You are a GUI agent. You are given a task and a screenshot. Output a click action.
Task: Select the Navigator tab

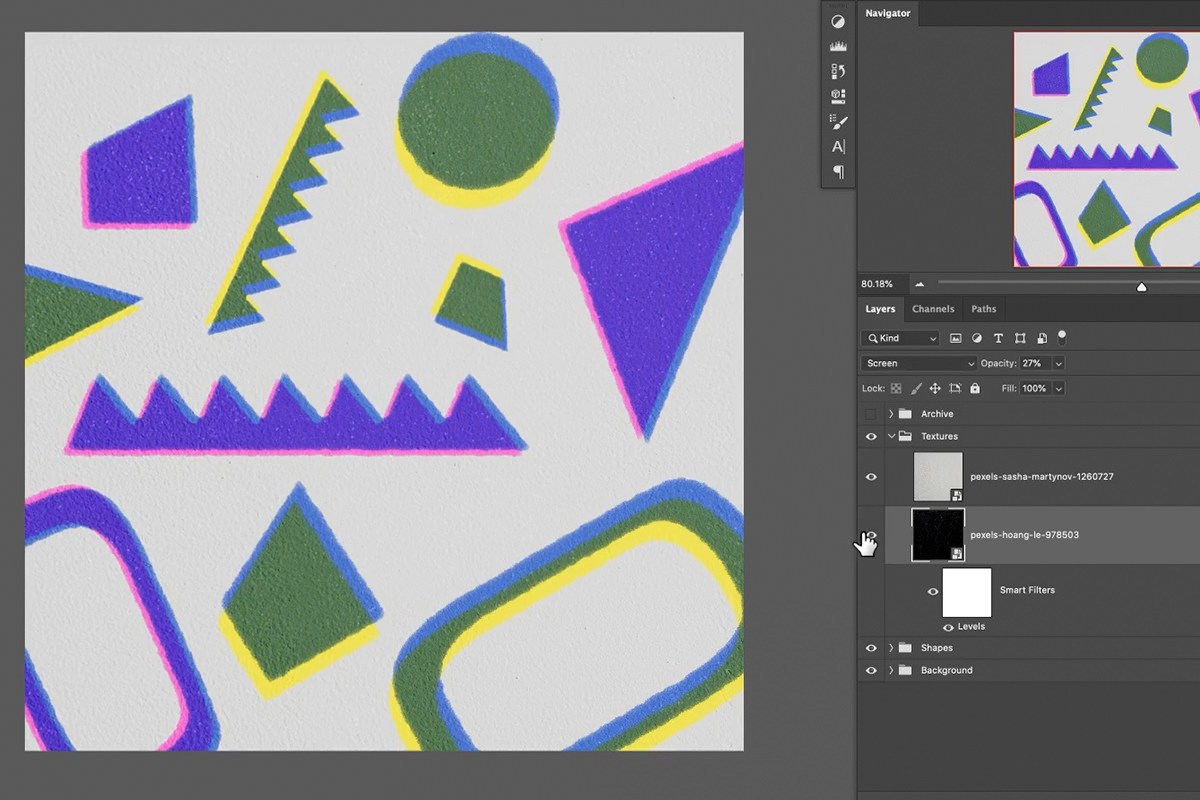click(x=888, y=13)
